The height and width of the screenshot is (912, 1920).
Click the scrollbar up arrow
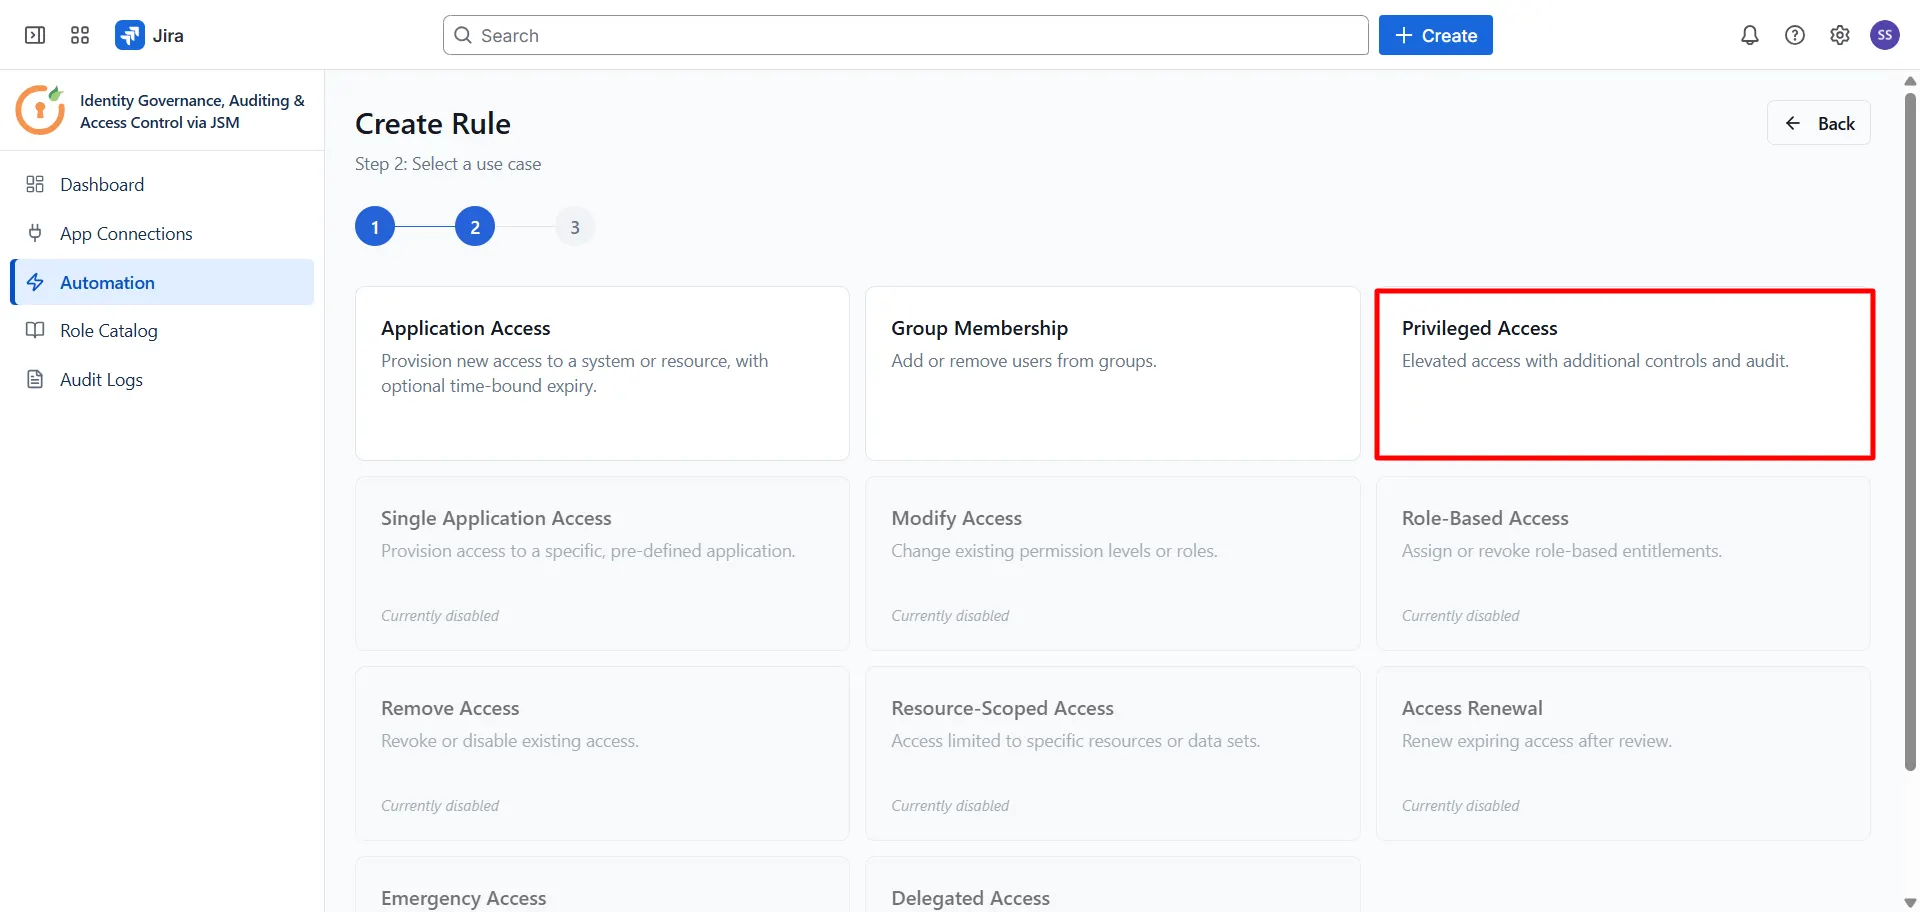pos(1910,81)
